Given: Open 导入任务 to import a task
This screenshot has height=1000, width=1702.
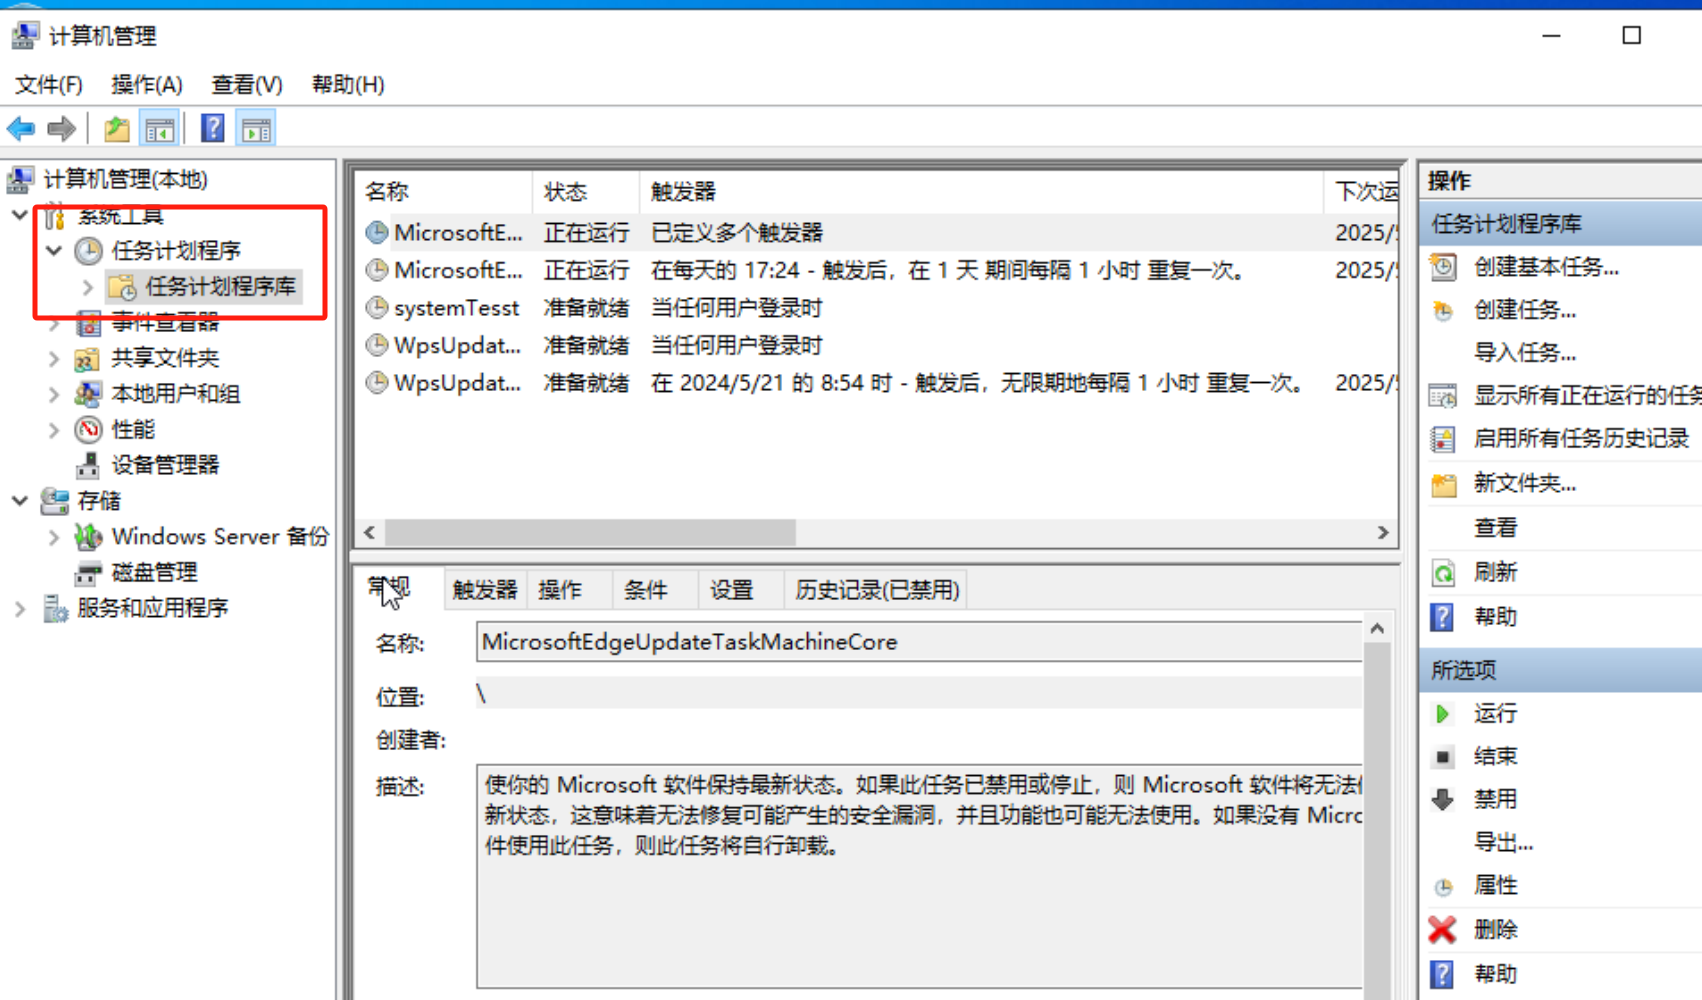Looking at the screenshot, I should [x=1525, y=352].
